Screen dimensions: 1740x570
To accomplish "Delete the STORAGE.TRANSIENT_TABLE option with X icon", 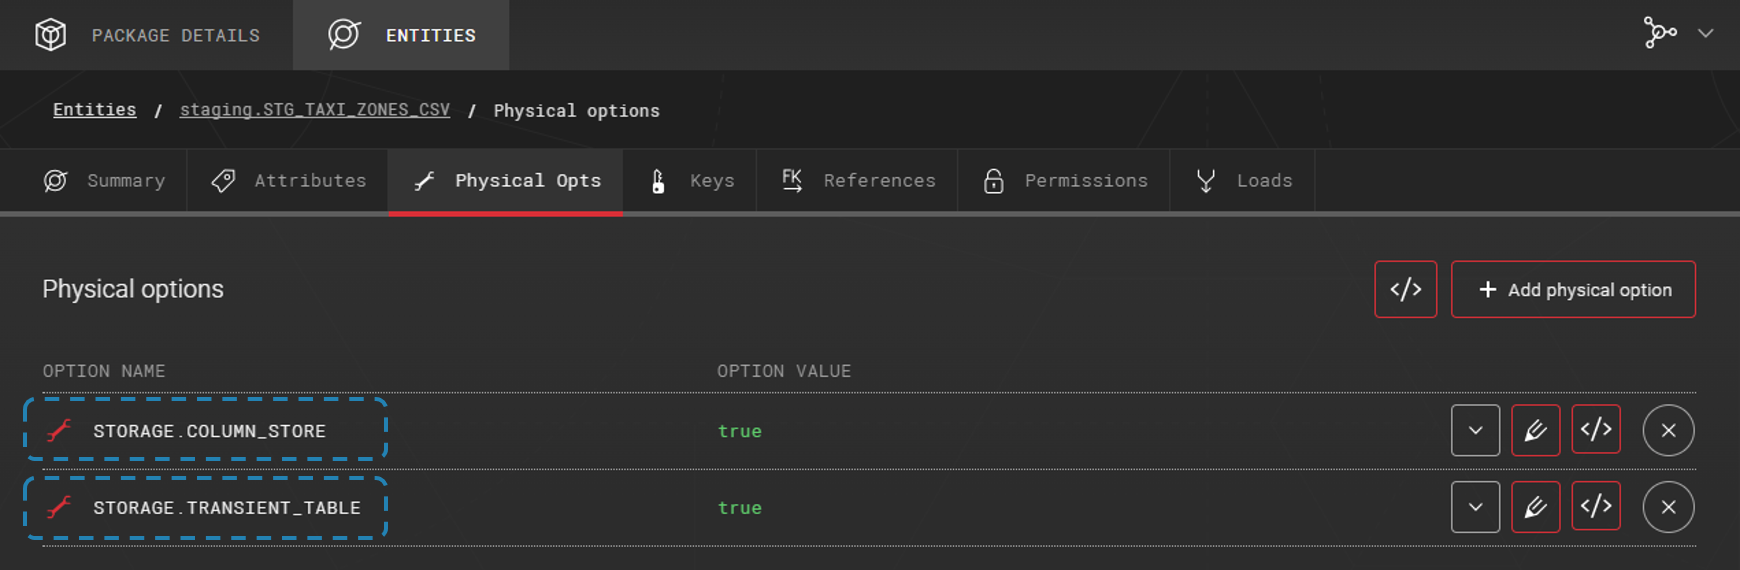I will click(1668, 508).
